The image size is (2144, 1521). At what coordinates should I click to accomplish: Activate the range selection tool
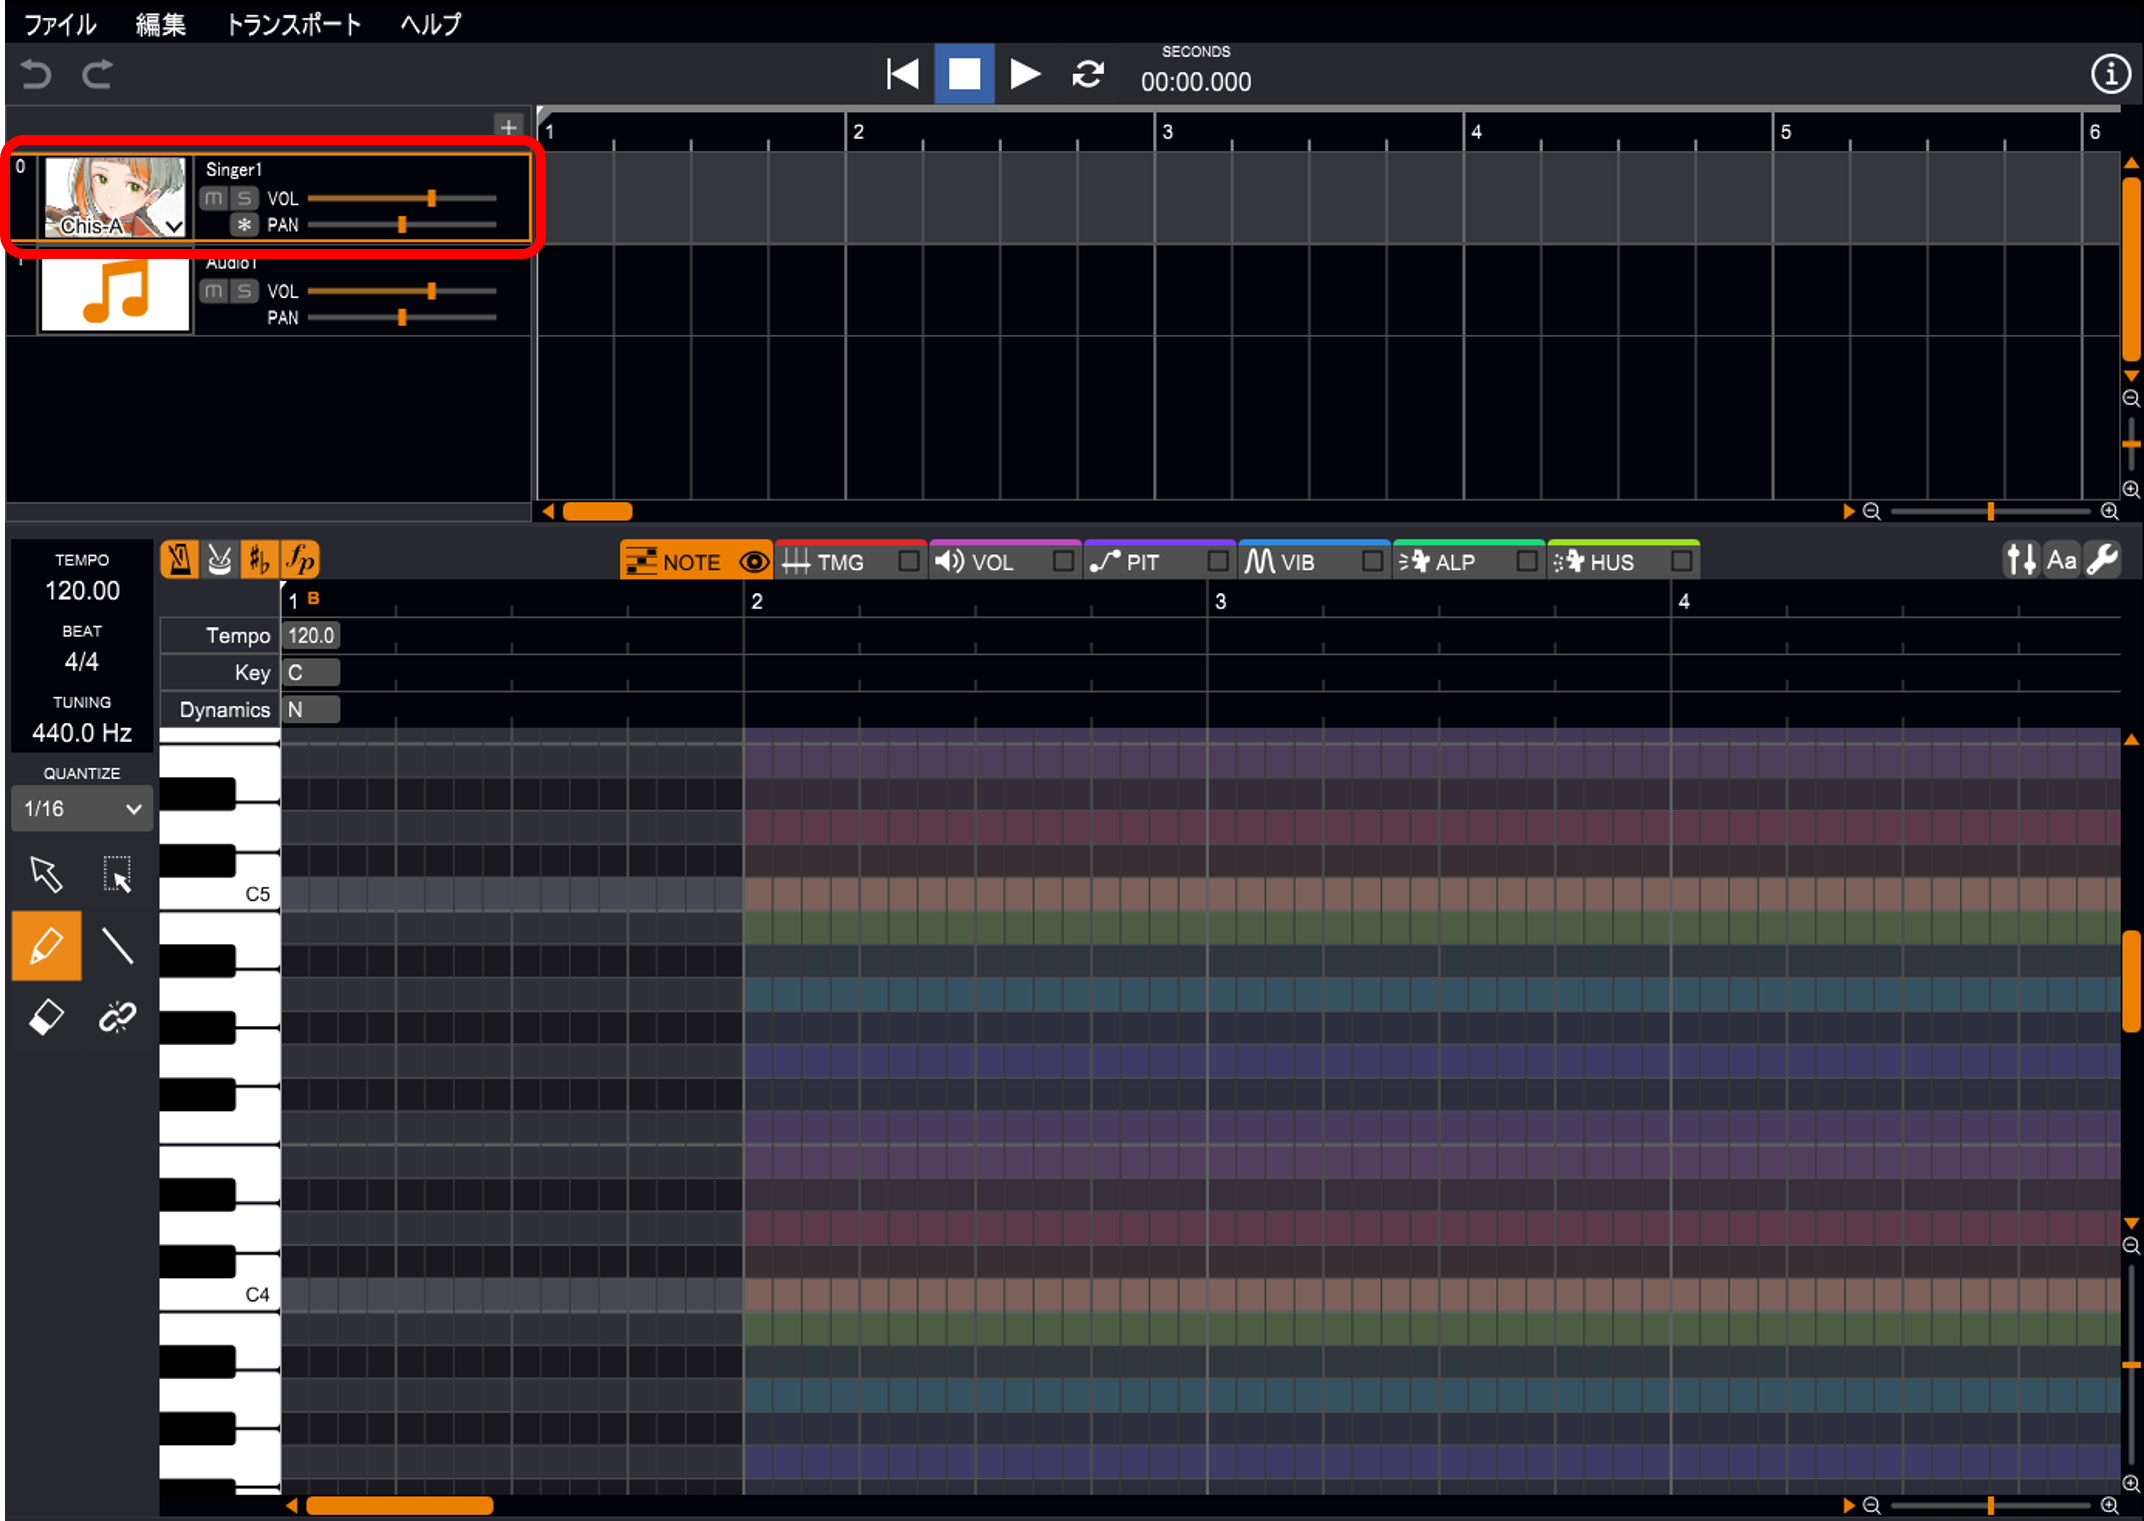pos(118,874)
